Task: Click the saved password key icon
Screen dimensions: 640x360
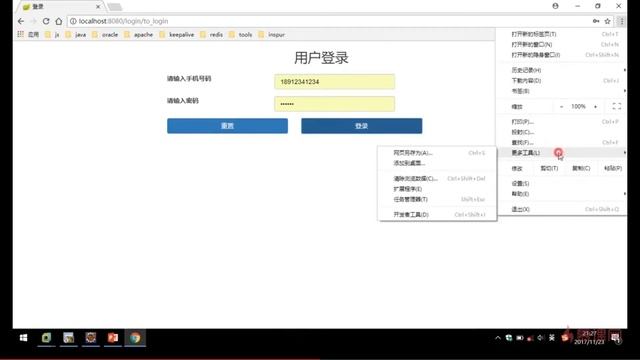Action: coord(596,21)
